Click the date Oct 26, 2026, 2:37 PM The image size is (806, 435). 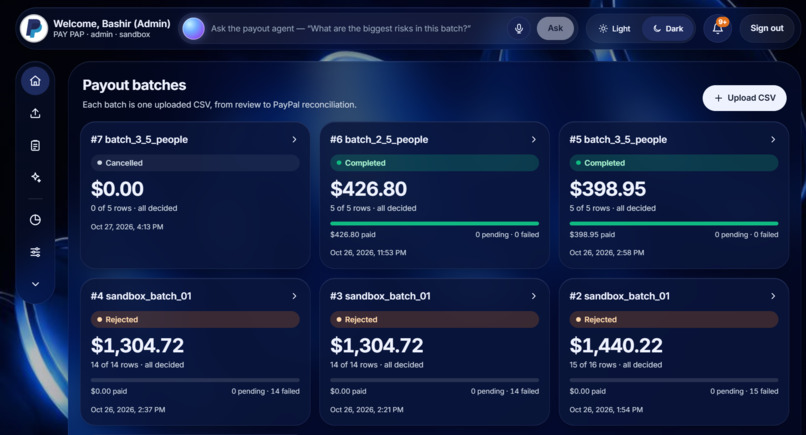click(128, 410)
